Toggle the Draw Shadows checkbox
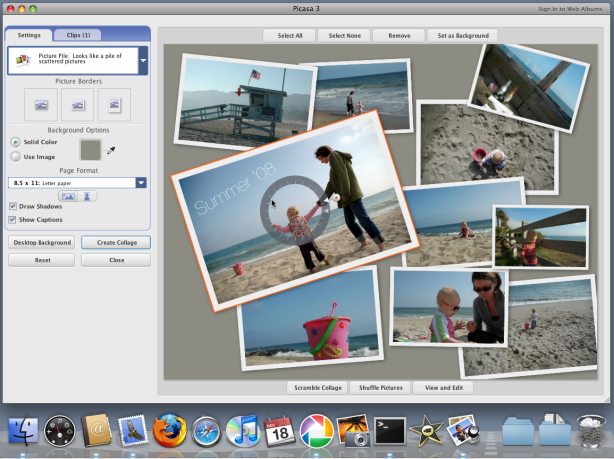This screenshot has height=459, width=614. [13, 206]
